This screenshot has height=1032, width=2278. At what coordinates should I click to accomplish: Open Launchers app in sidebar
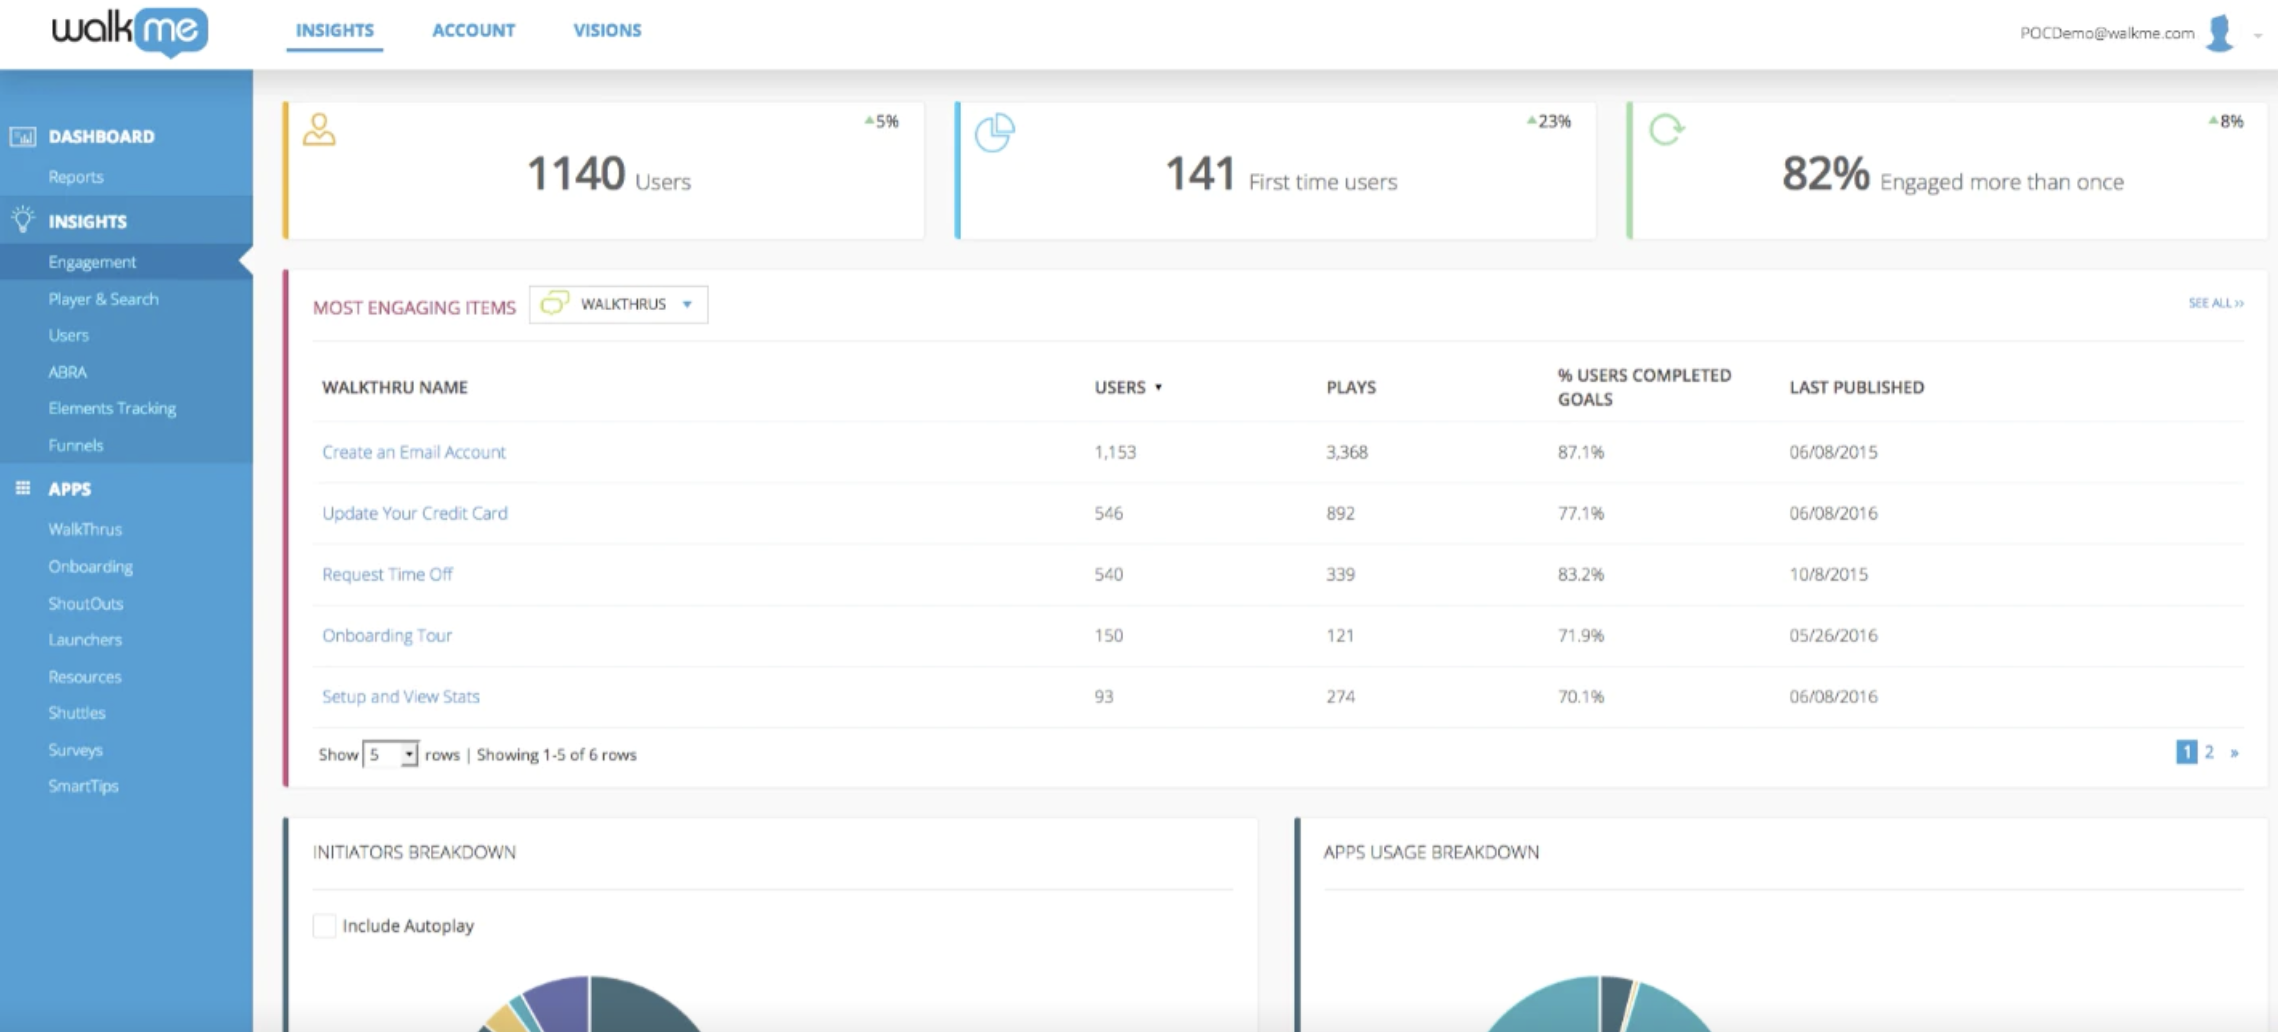(85, 639)
